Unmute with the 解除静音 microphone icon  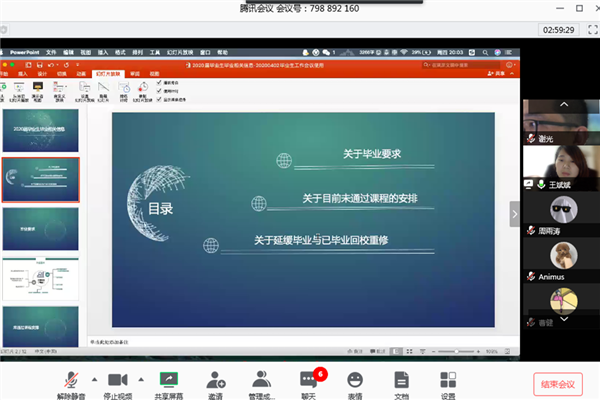point(71,380)
